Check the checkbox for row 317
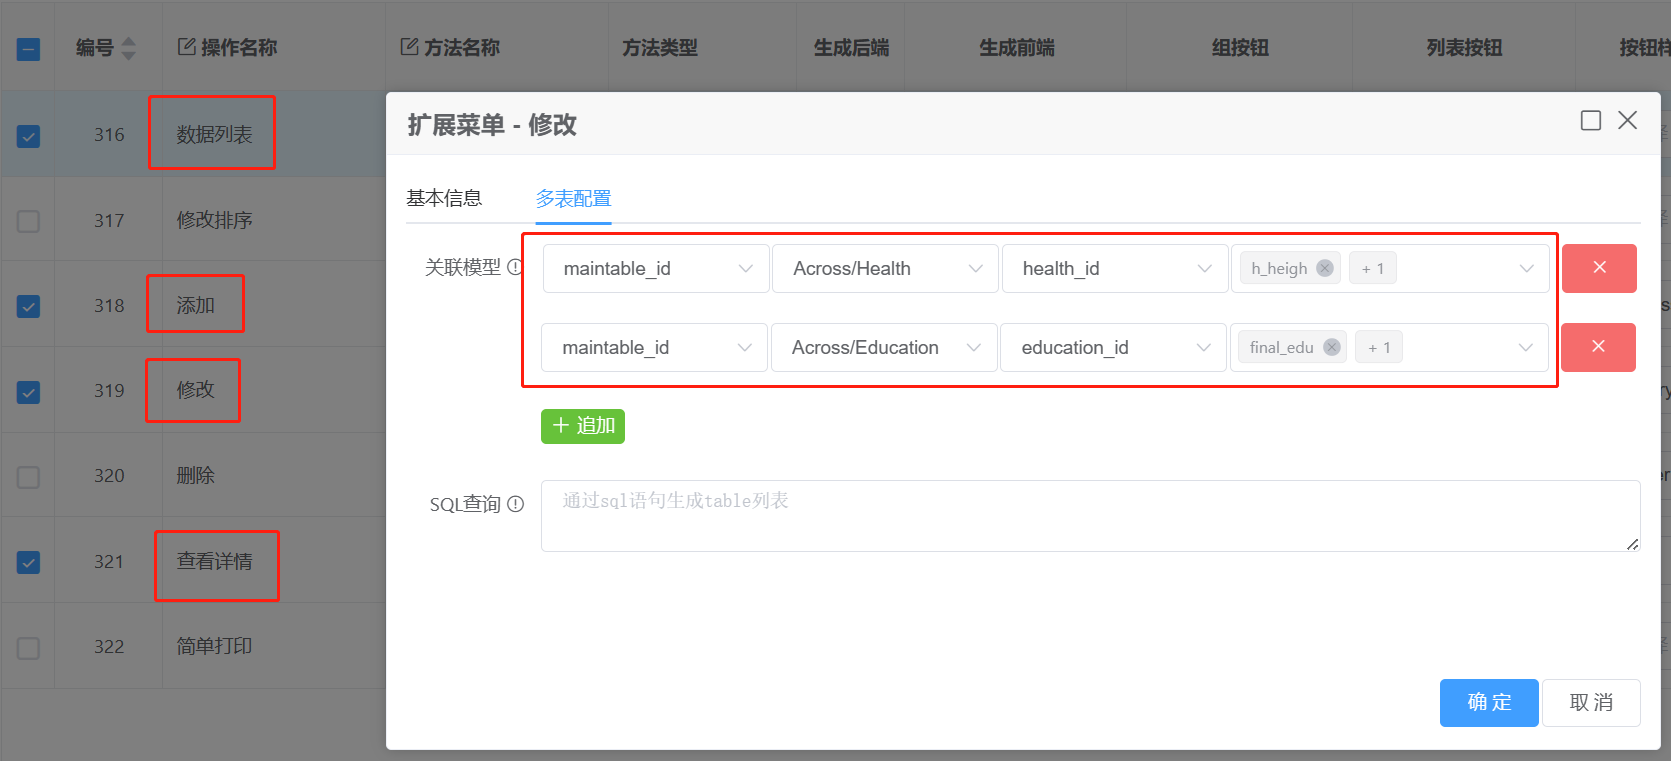The width and height of the screenshot is (1671, 761). (x=29, y=221)
